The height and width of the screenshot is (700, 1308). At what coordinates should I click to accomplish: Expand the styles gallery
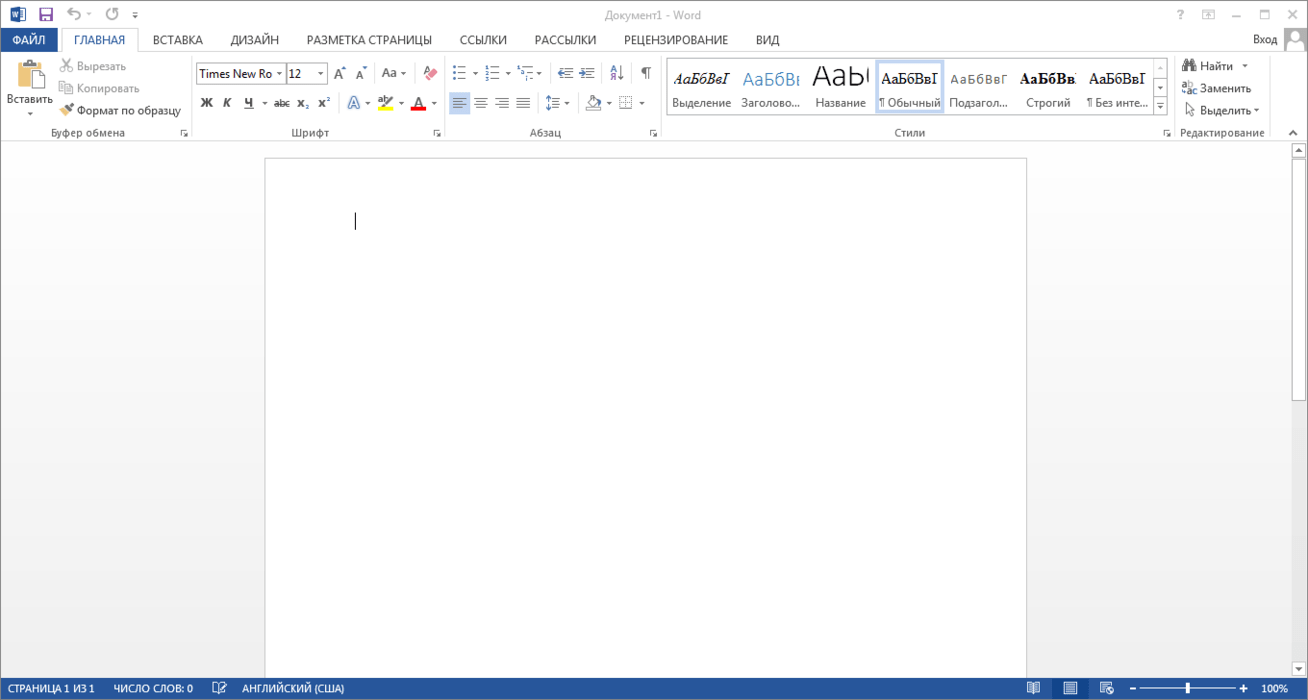pos(1160,106)
